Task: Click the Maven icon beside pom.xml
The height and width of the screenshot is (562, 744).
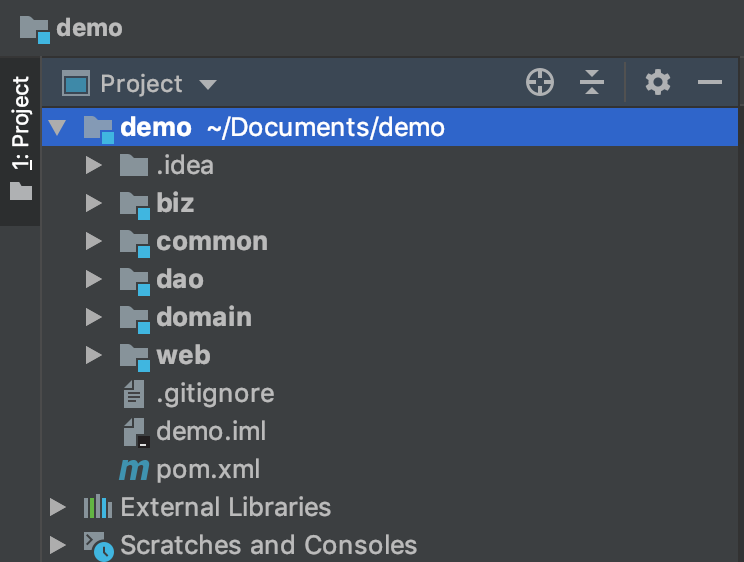Action: click(x=133, y=469)
